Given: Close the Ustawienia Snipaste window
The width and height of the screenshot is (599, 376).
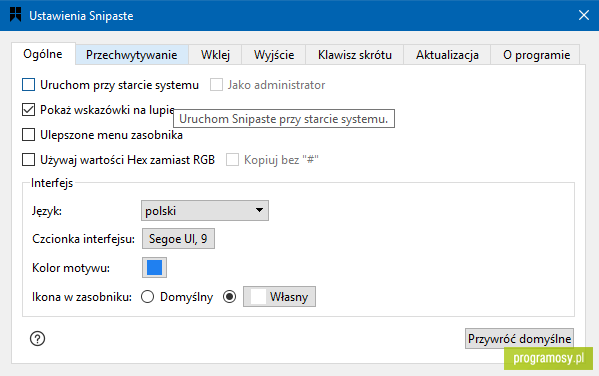Looking at the screenshot, I should pyautogui.click(x=583, y=15).
